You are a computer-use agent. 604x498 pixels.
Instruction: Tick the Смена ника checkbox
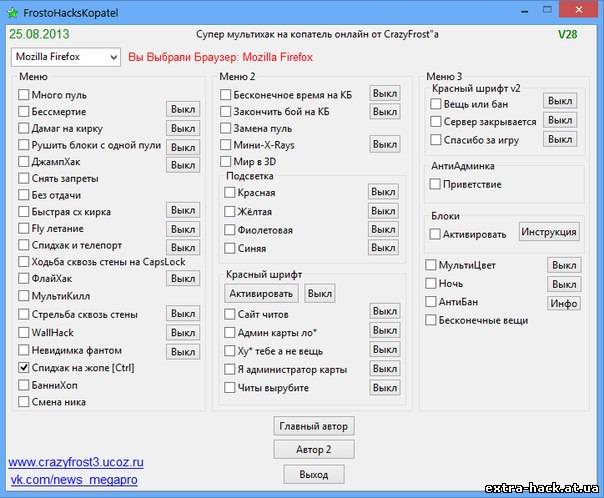(24, 402)
